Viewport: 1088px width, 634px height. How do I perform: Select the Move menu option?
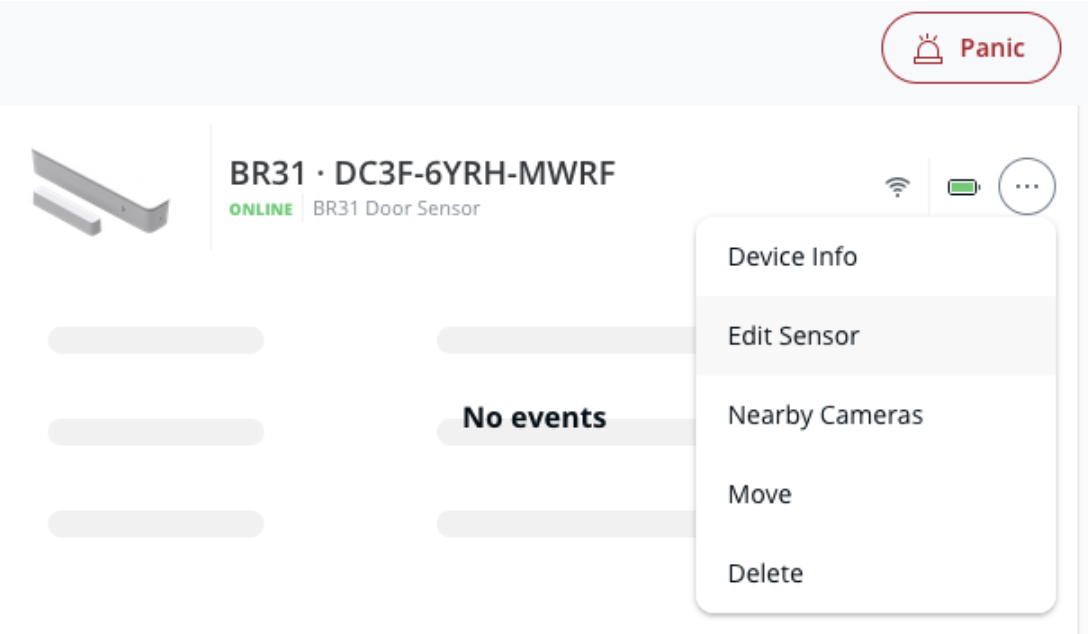click(x=760, y=494)
